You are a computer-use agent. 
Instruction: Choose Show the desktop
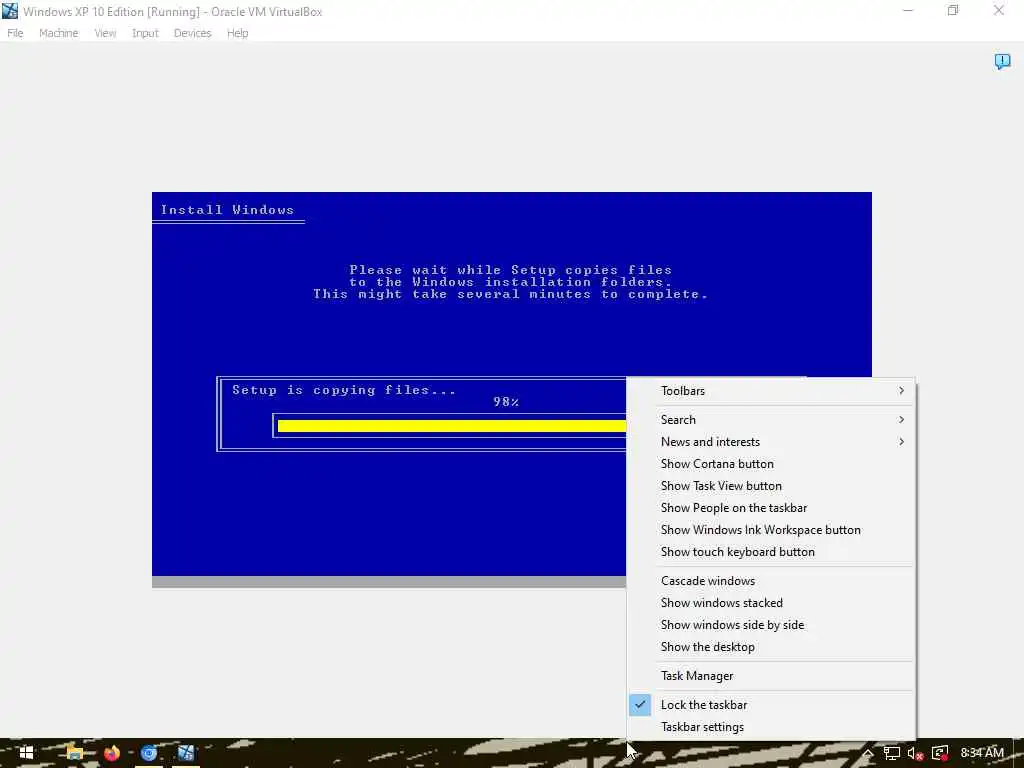(771, 647)
